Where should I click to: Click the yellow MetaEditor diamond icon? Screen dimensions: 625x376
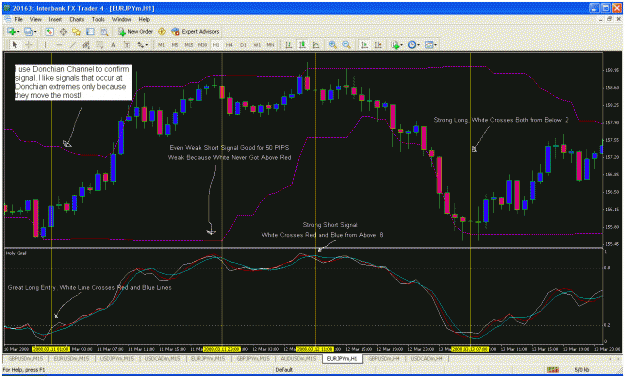click(162, 31)
